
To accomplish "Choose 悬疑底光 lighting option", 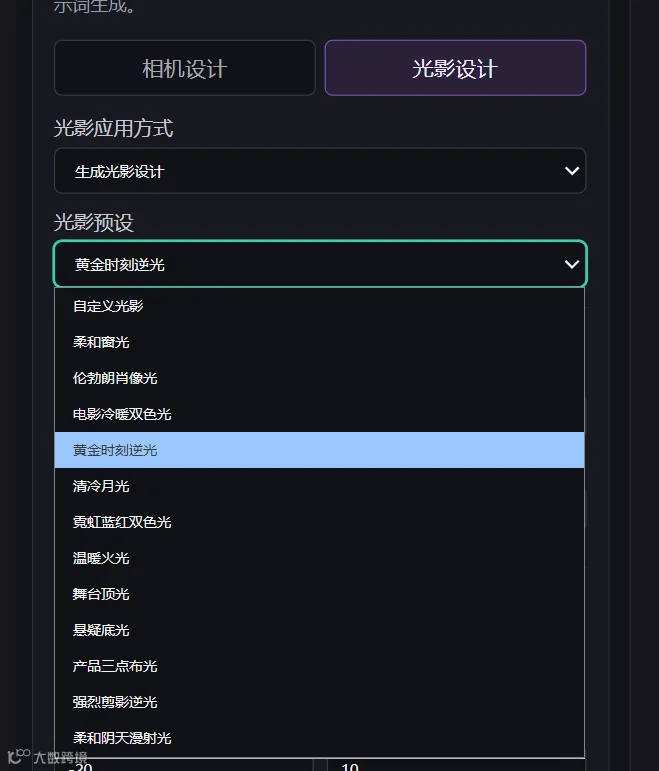I will tap(319, 630).
